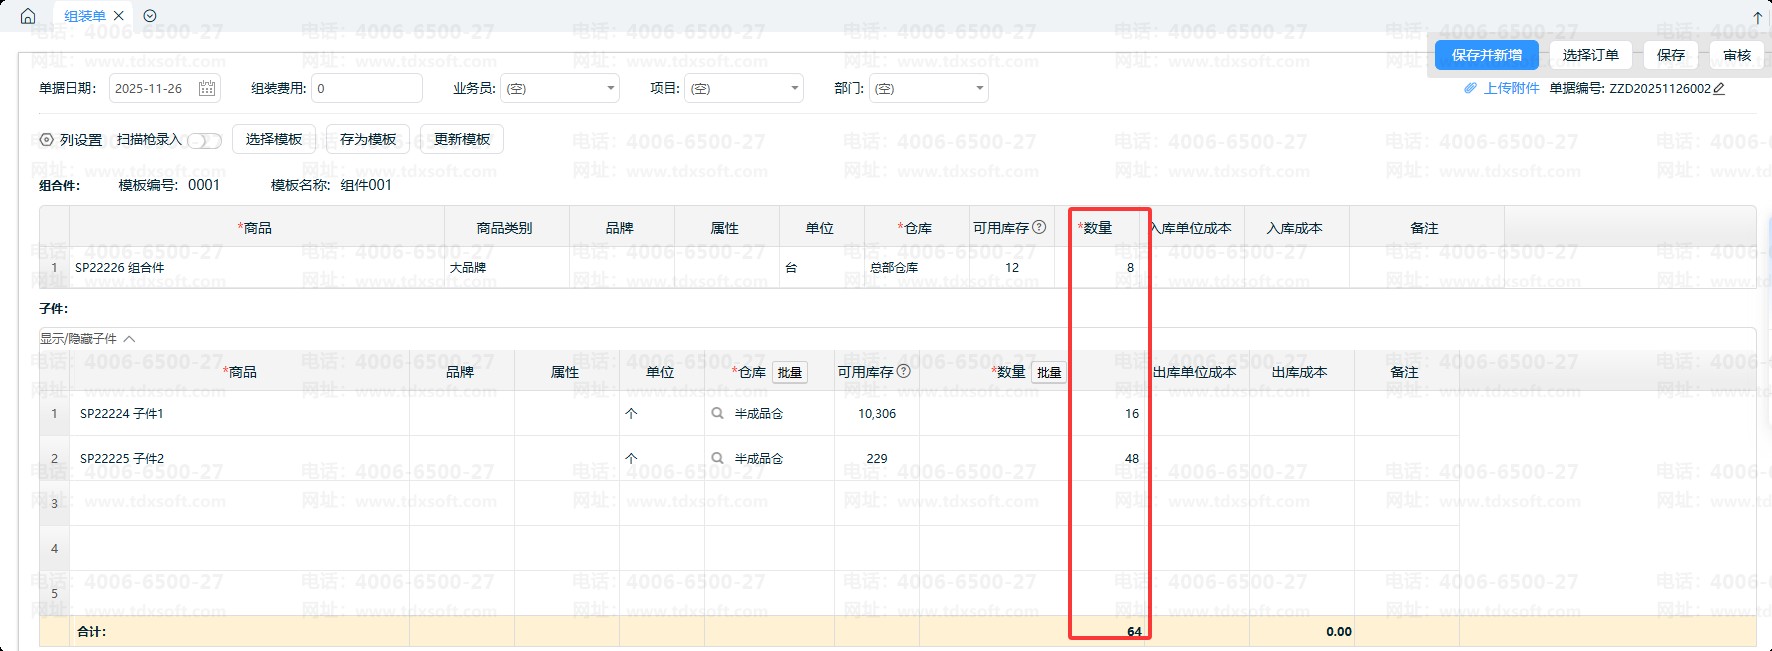This screenshot has height=651, width=1772.
Task: Switch to the 组装单 tab
Action: [85, 16]
